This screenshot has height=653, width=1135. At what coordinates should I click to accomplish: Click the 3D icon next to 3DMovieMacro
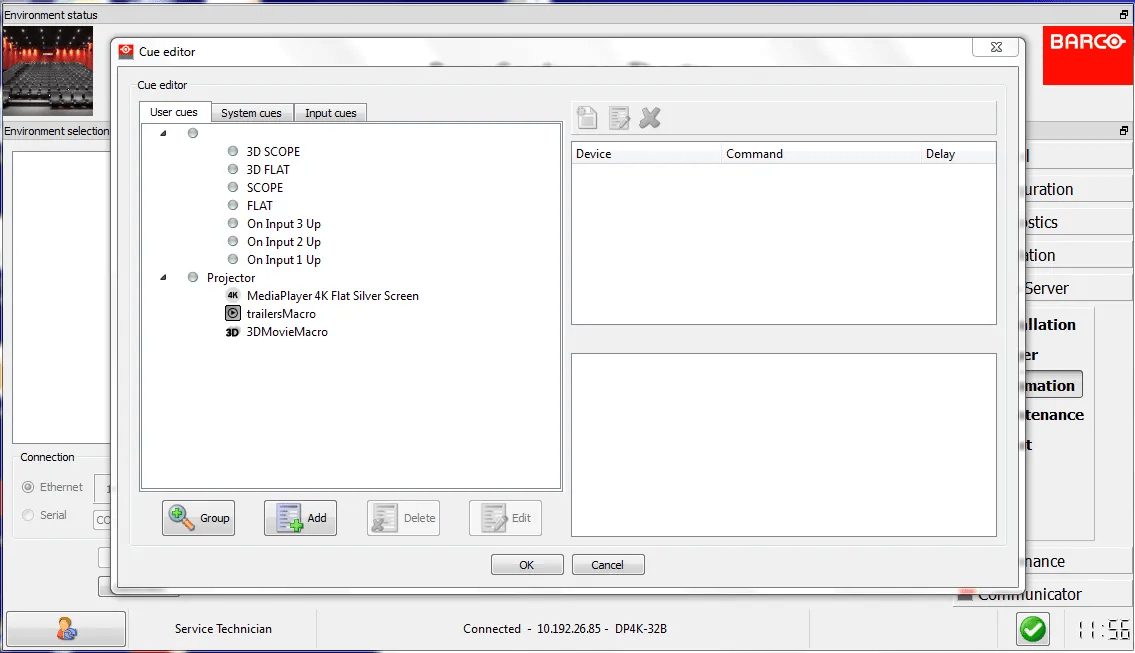232,332
